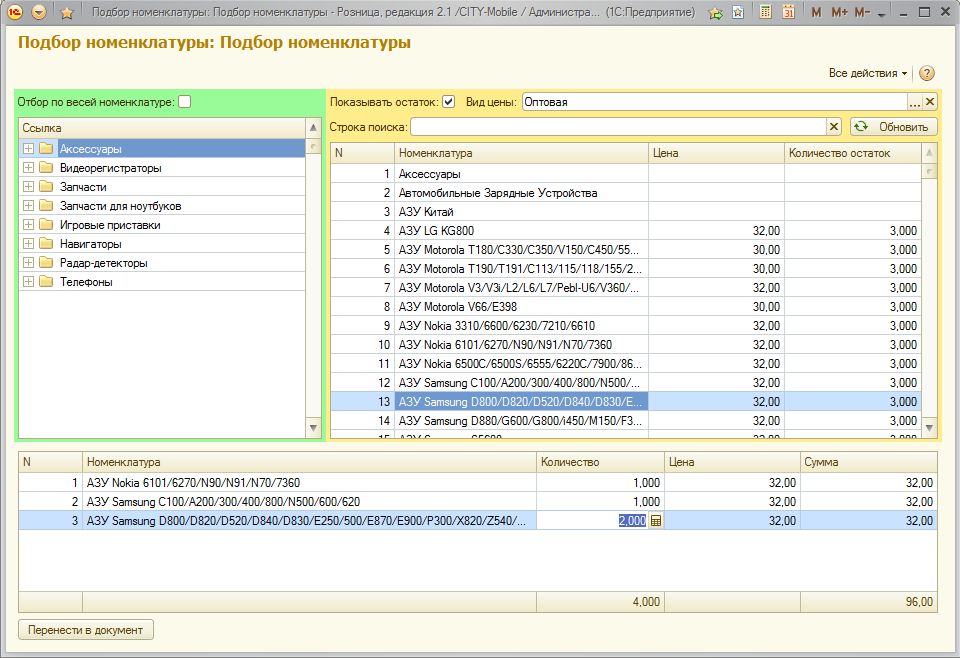Open the calendar icon in title bar
Screen dimensions: 960x658
789,12
